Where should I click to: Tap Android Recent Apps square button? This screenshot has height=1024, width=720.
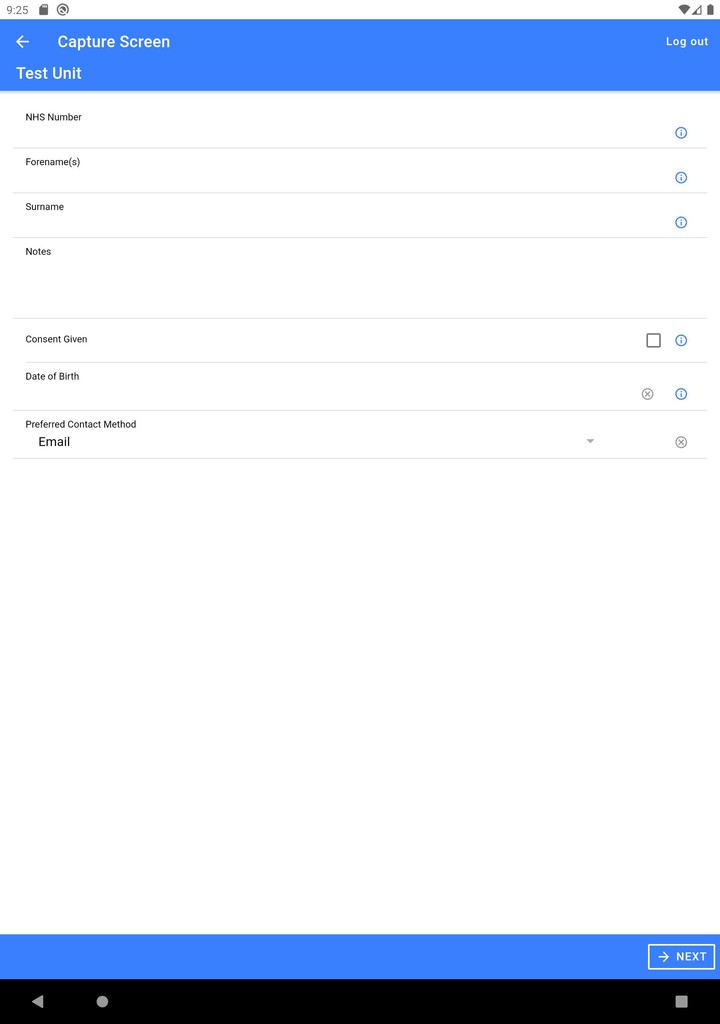tap(682, 1001)
